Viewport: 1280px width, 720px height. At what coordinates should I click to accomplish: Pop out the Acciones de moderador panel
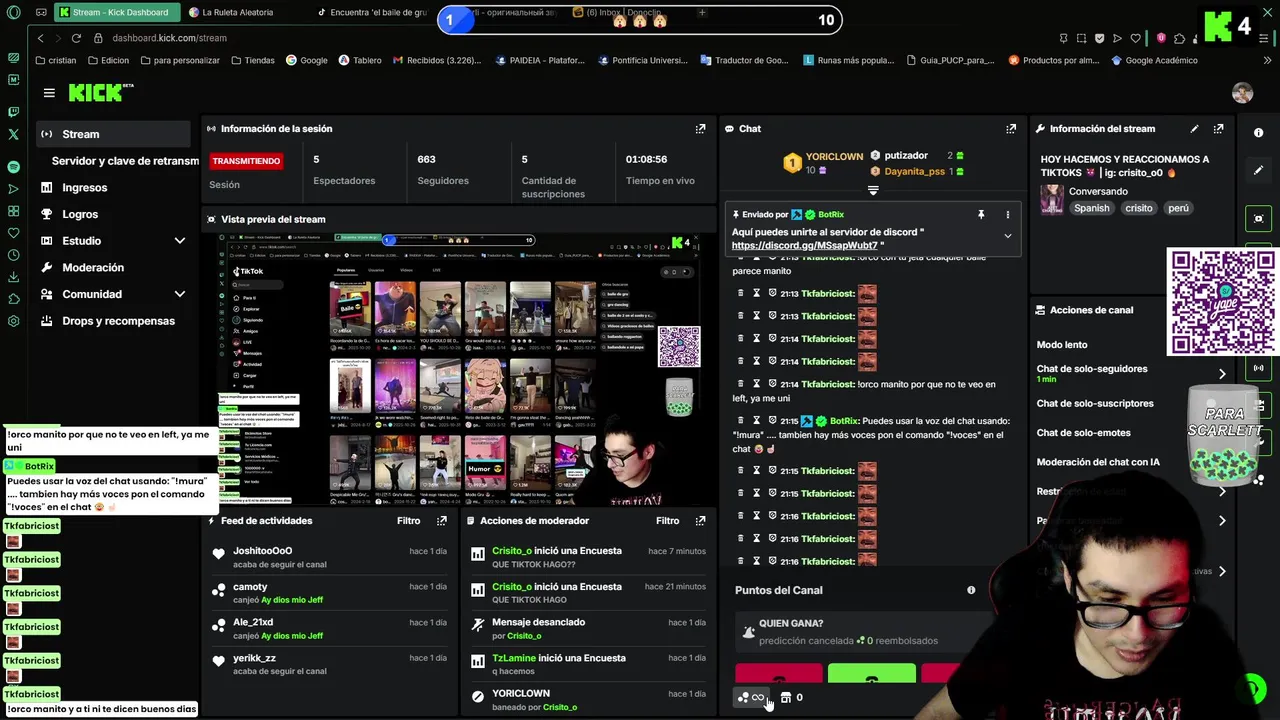coord(700,521)
